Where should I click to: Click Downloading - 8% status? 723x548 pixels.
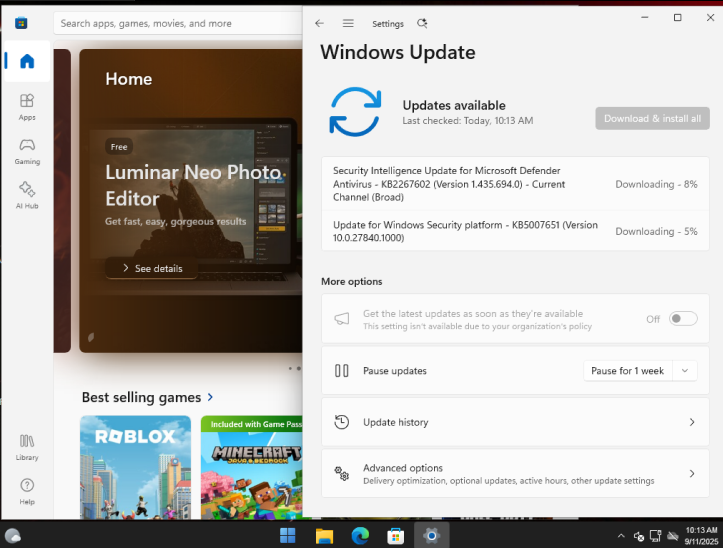tap(656, 184)
